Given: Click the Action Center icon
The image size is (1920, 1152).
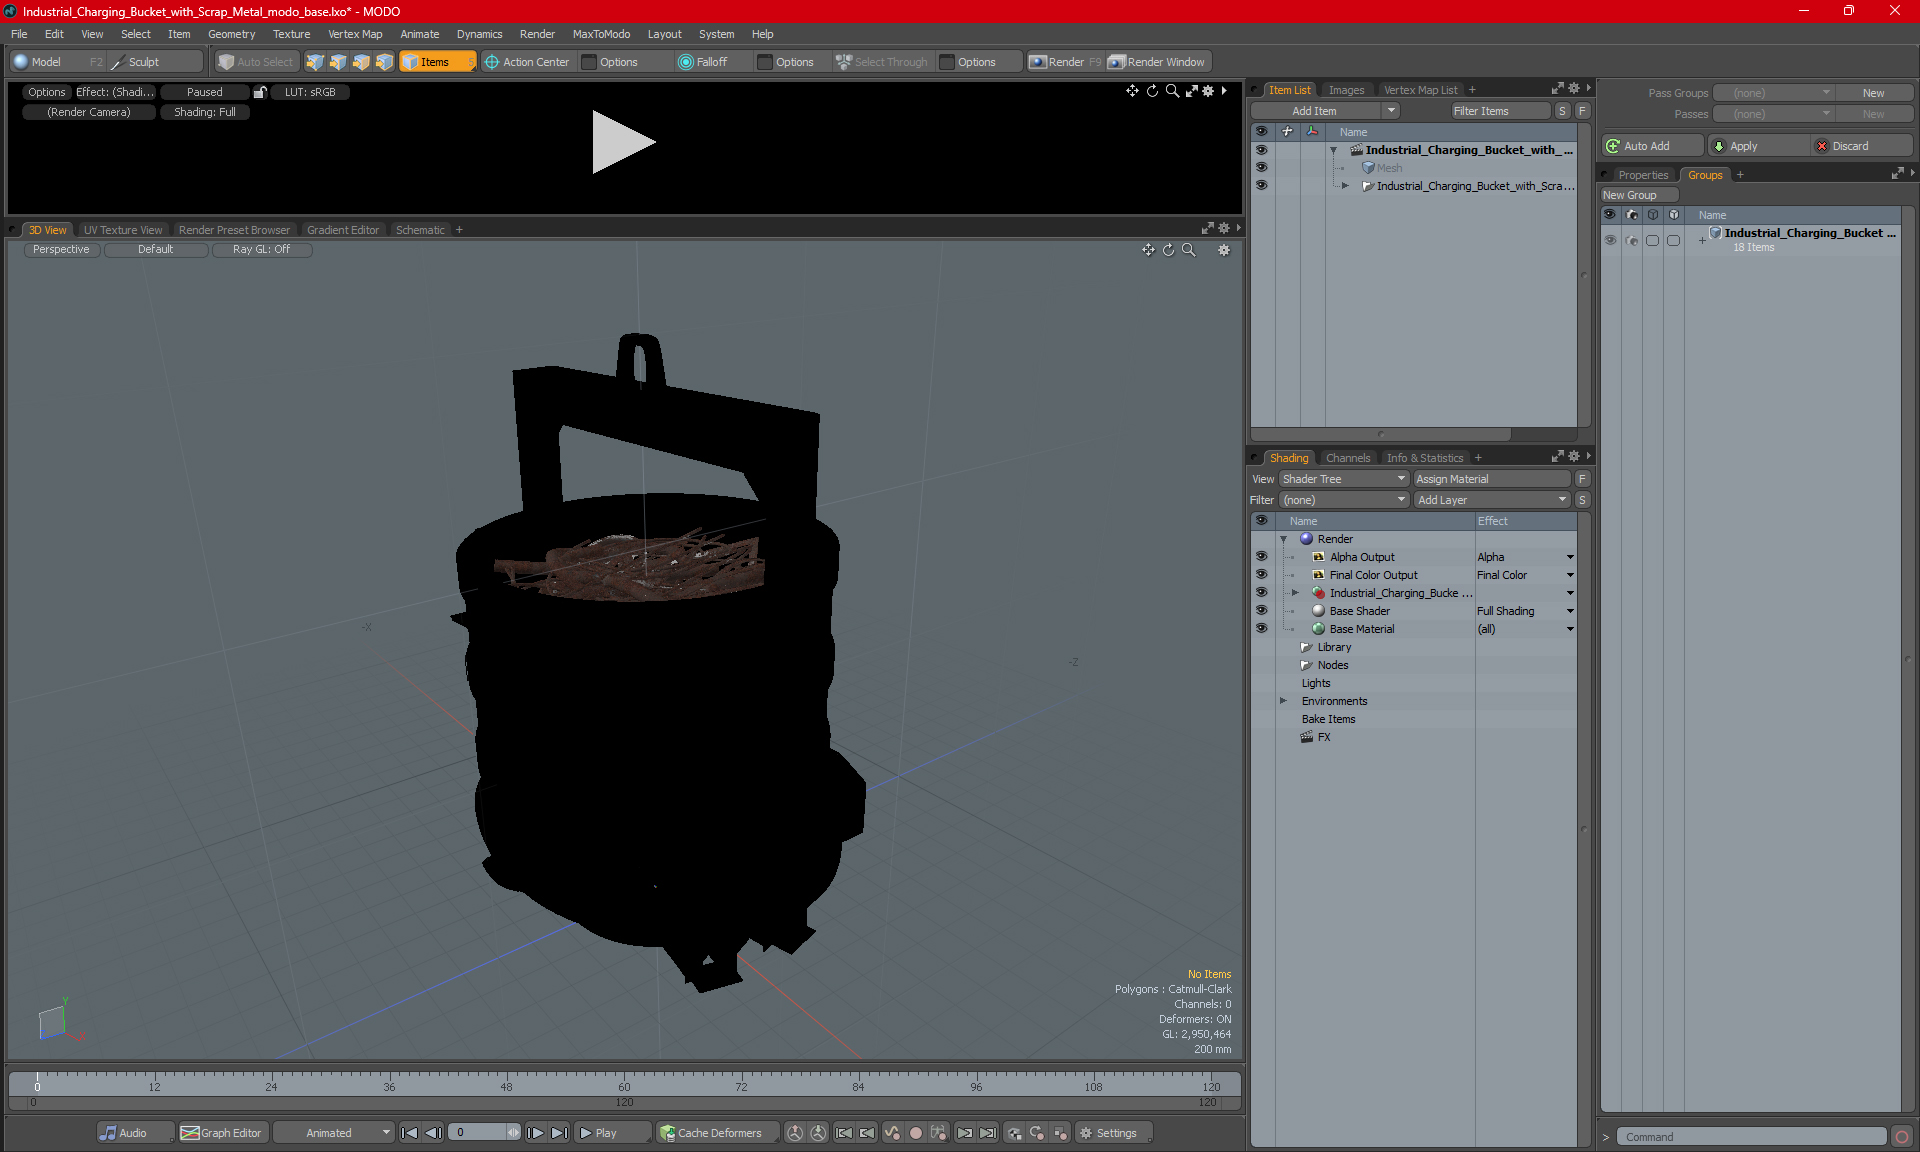Looking at the screenshot, I should click(492, 62).
